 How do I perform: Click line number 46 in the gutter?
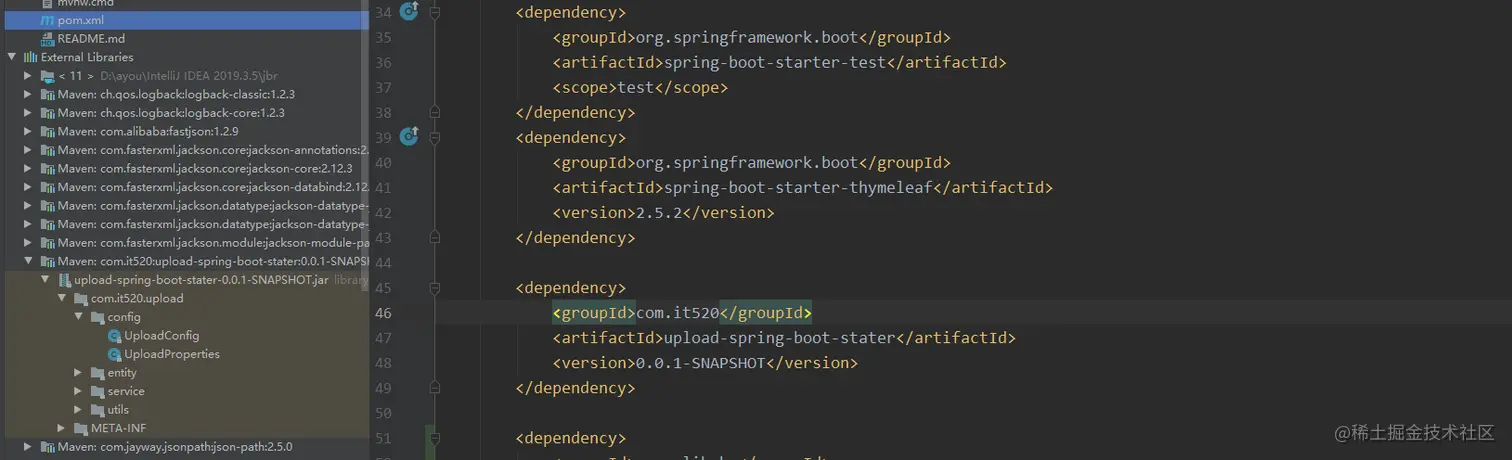[x=383, y=313]
